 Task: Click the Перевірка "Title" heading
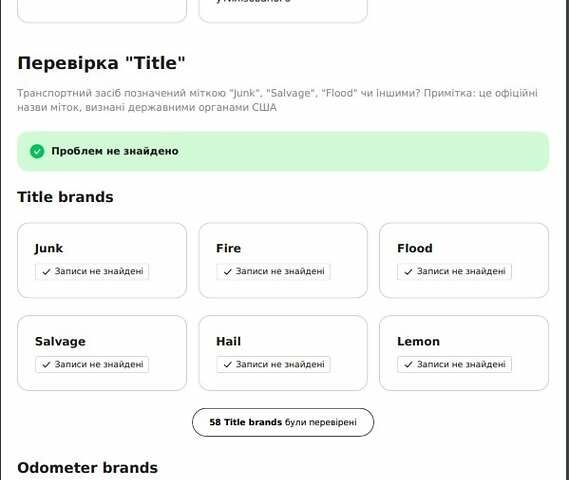coord(101,63)
